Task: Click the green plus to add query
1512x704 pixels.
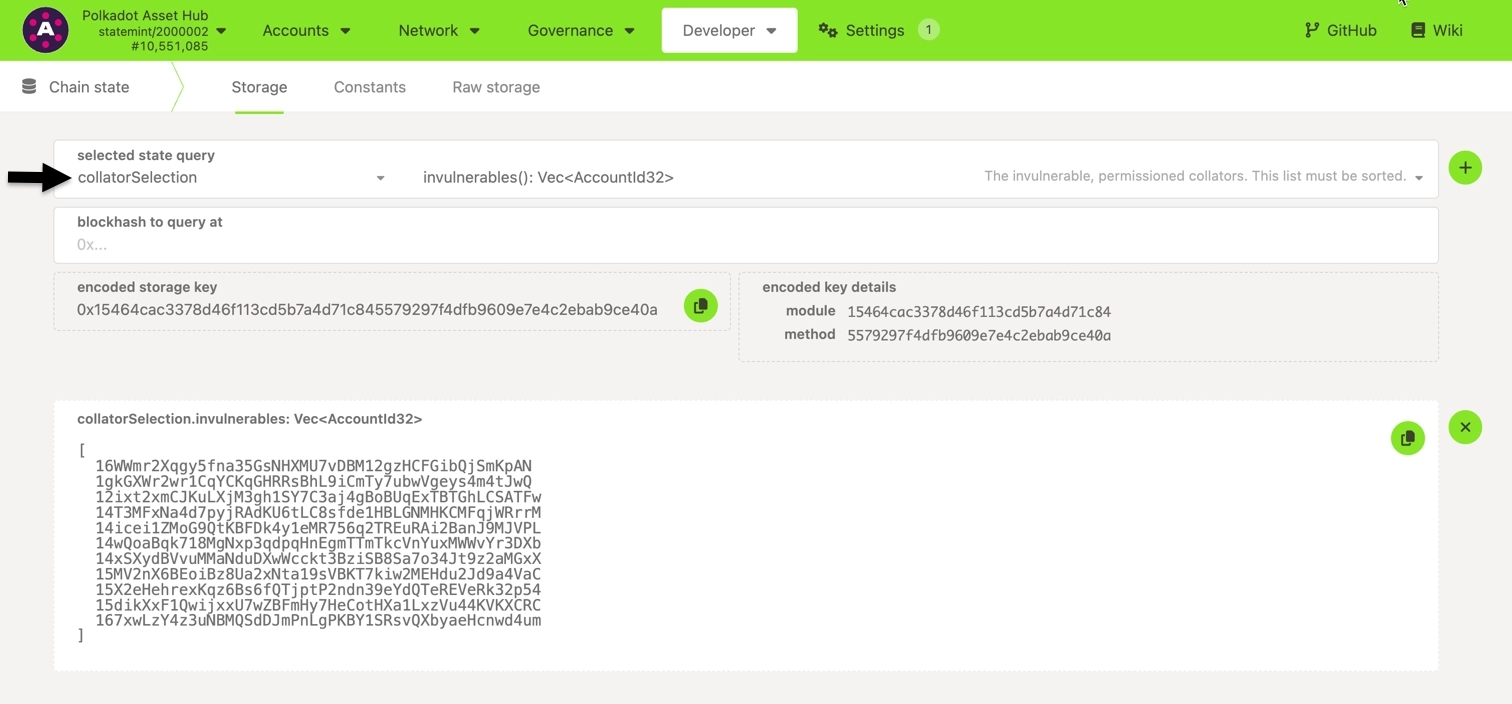Action: click(x=1464, y=168)
